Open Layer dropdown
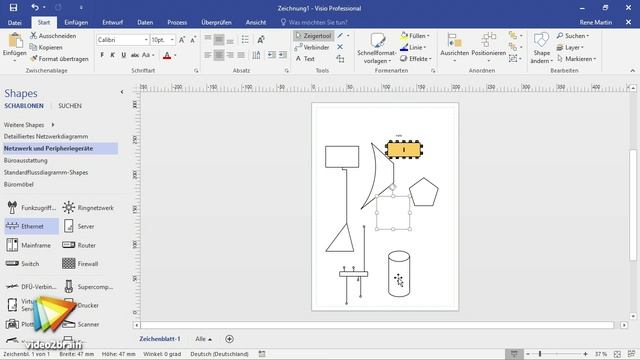Viewport: 640px width, 360px height. [570, 47]
